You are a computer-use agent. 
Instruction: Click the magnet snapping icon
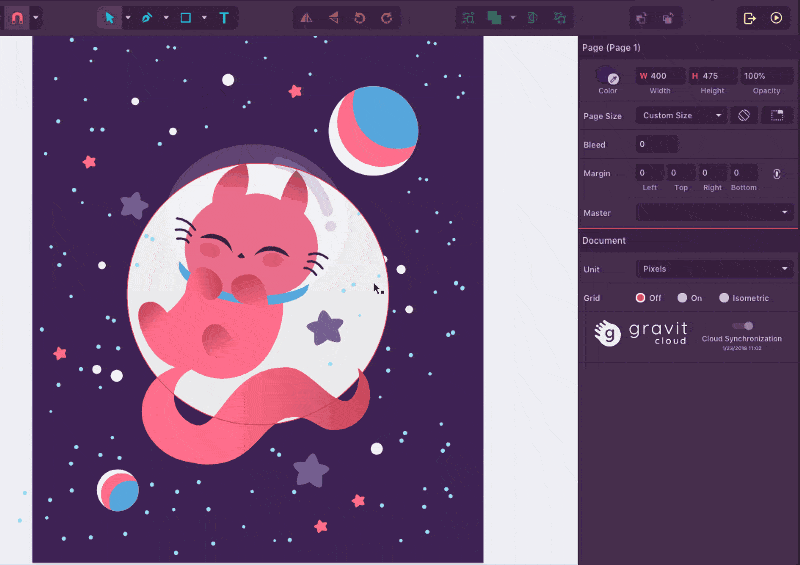coord(17,18)
